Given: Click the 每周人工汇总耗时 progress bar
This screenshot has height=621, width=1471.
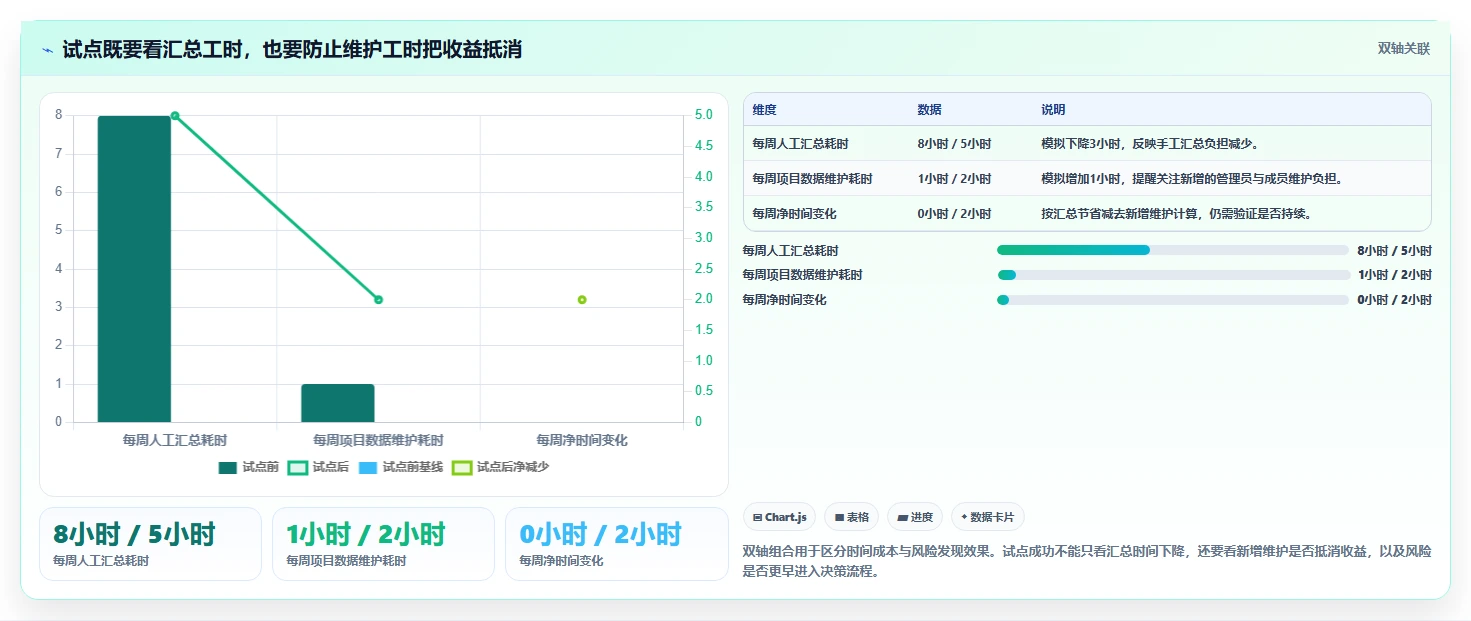Looking at the screenshot, I should [x=1173, y=250].
